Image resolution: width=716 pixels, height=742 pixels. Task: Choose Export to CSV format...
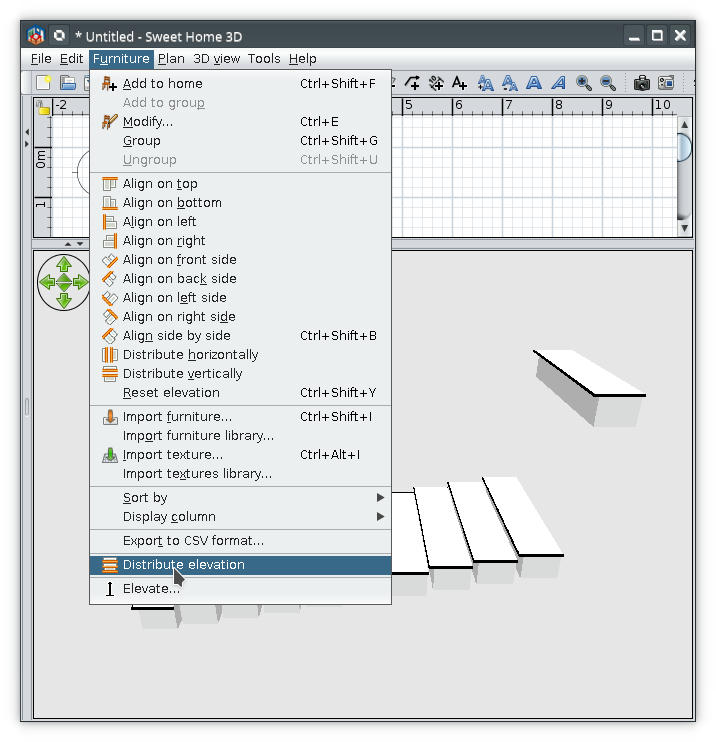click(x=240, y=540)
